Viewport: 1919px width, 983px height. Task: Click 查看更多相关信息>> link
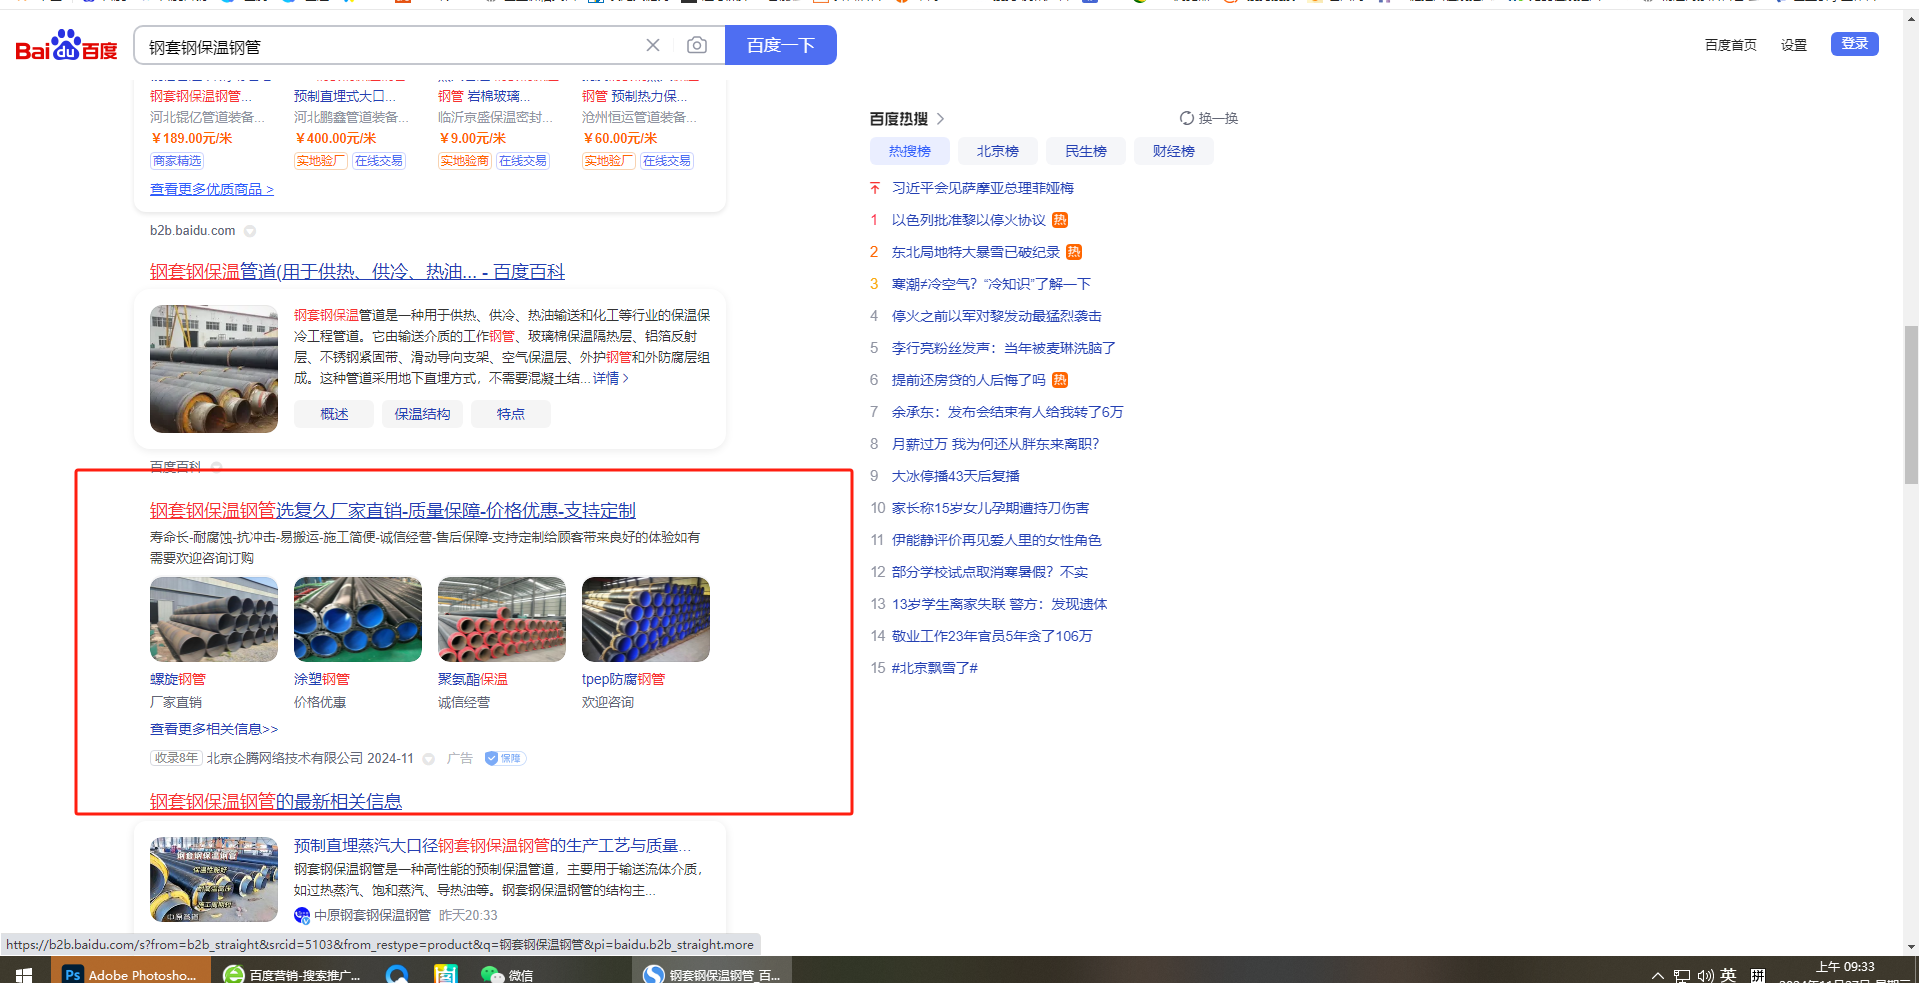click(x=214, y=729)
